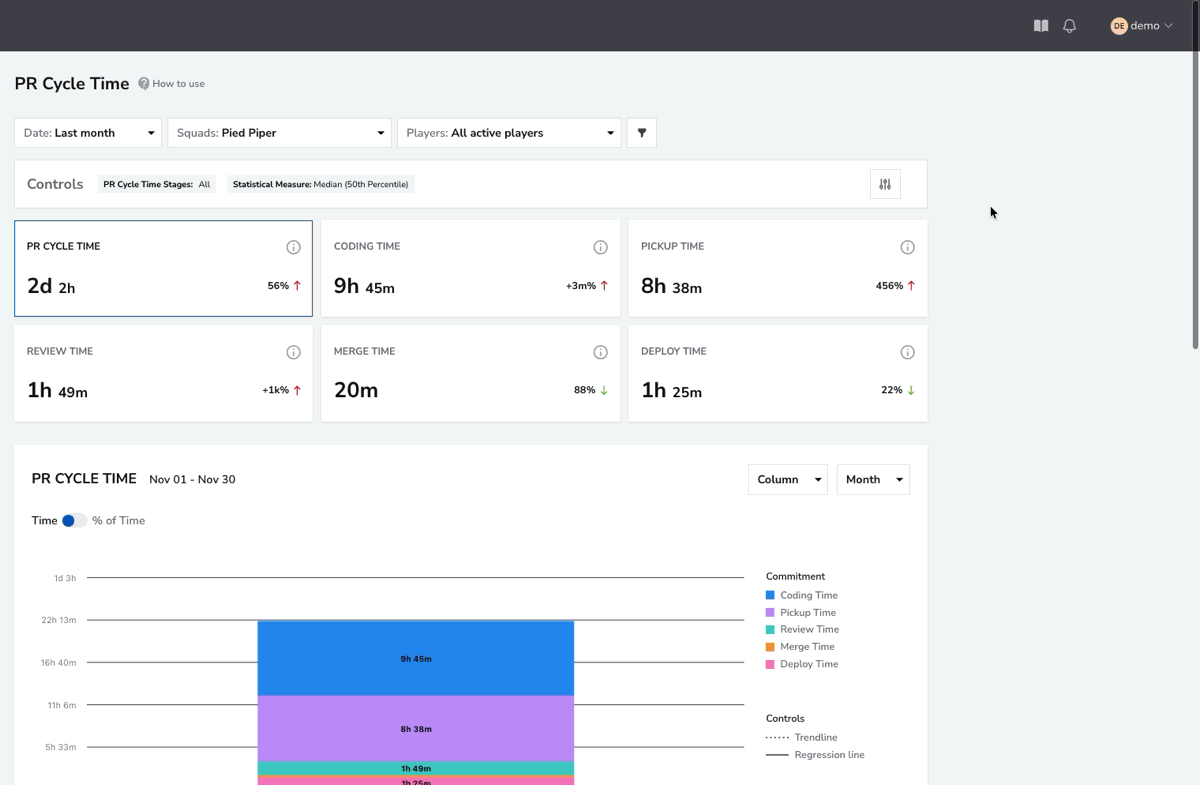Click the How to use link
This screenshot has height=785, width=1200.
point(178,84)
